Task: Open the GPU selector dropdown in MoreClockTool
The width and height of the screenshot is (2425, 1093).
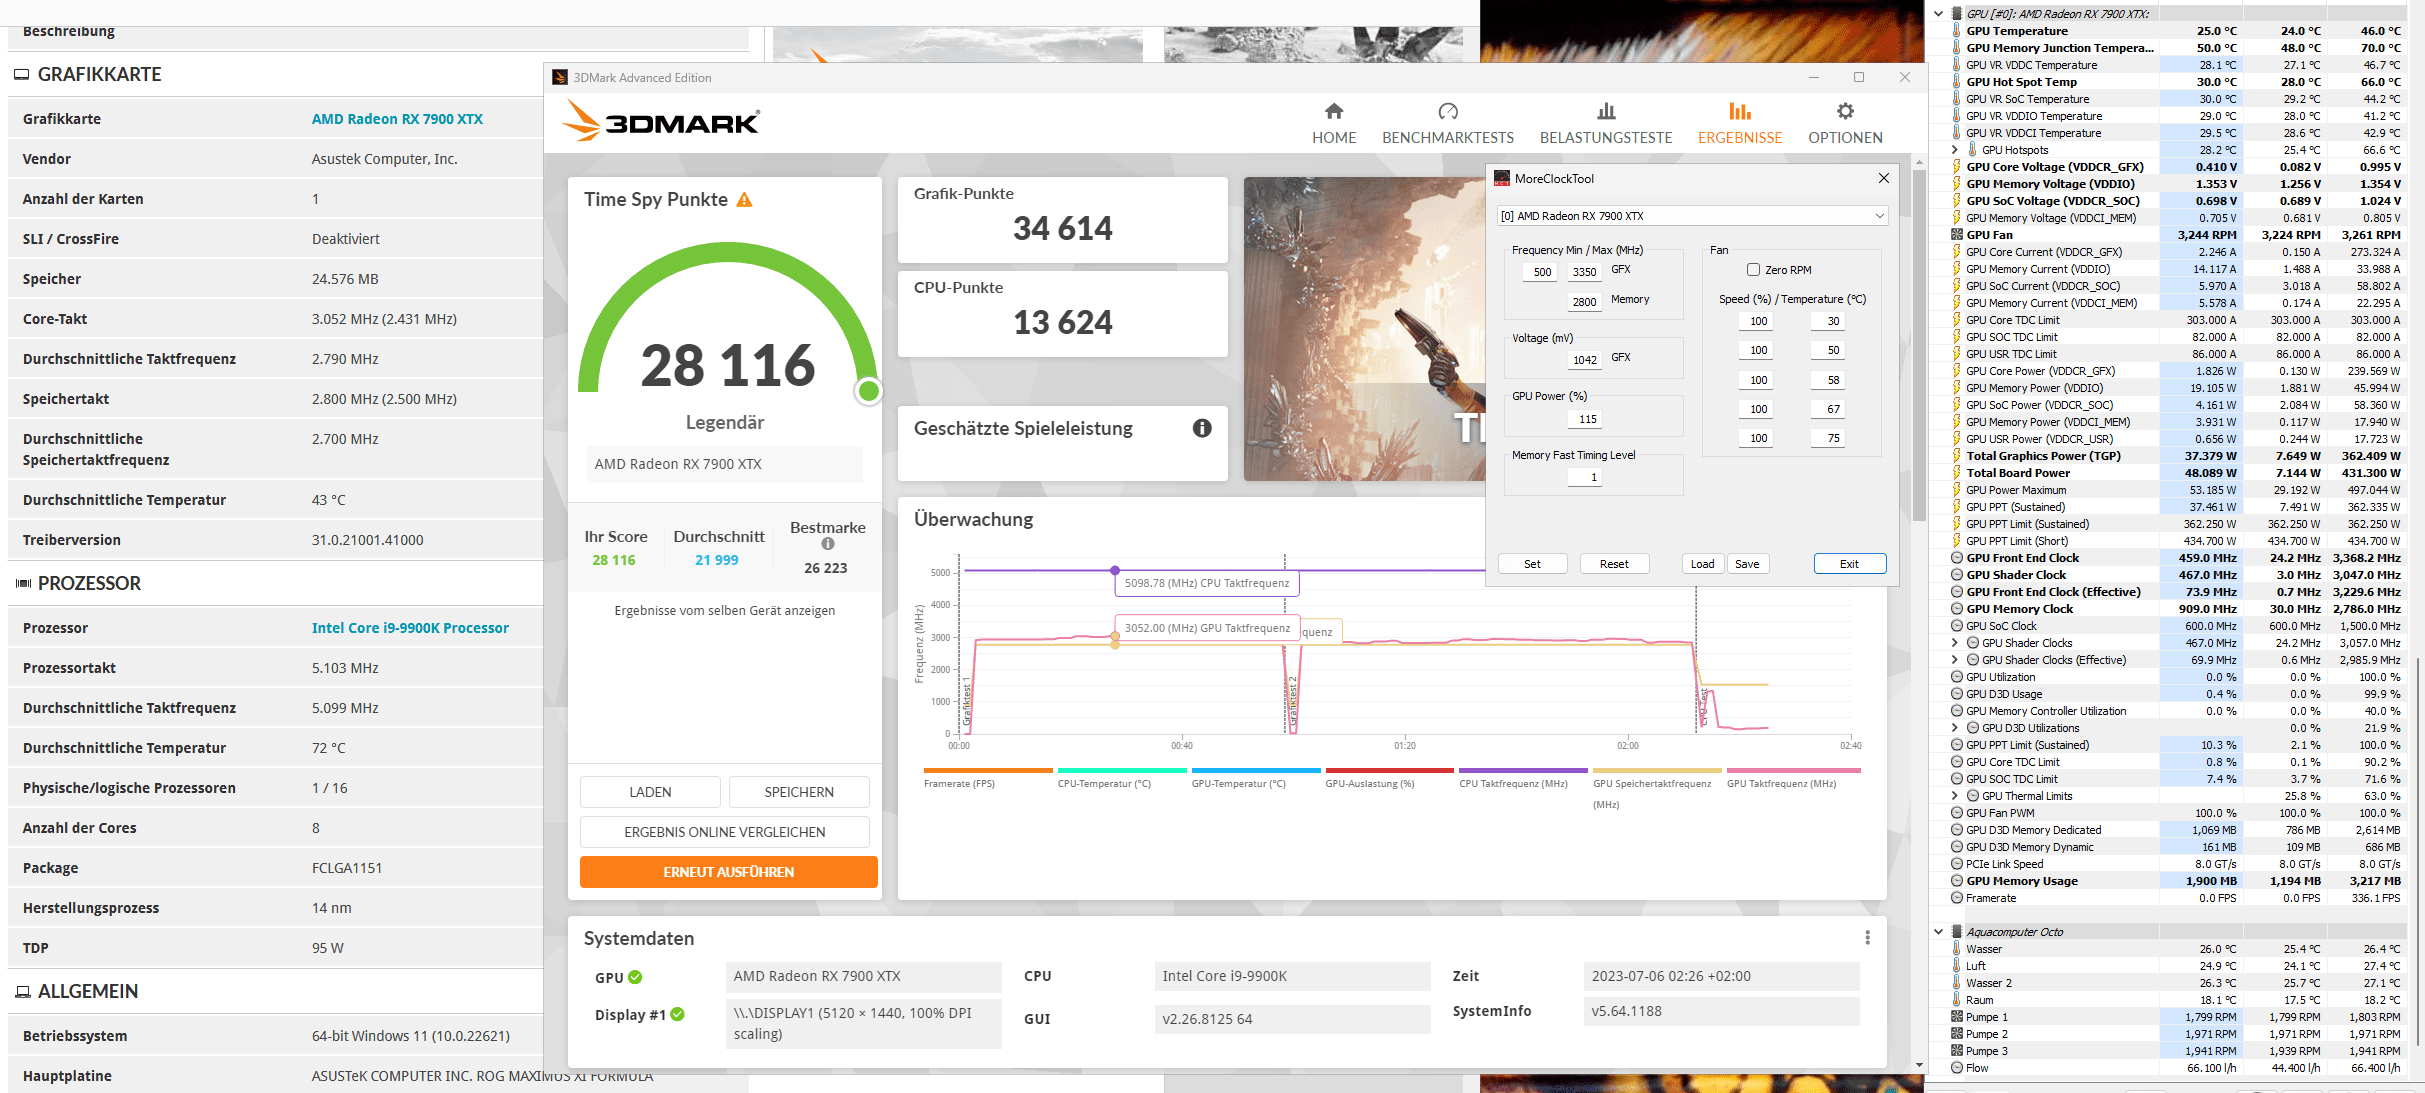Action: click(1692, 216)
